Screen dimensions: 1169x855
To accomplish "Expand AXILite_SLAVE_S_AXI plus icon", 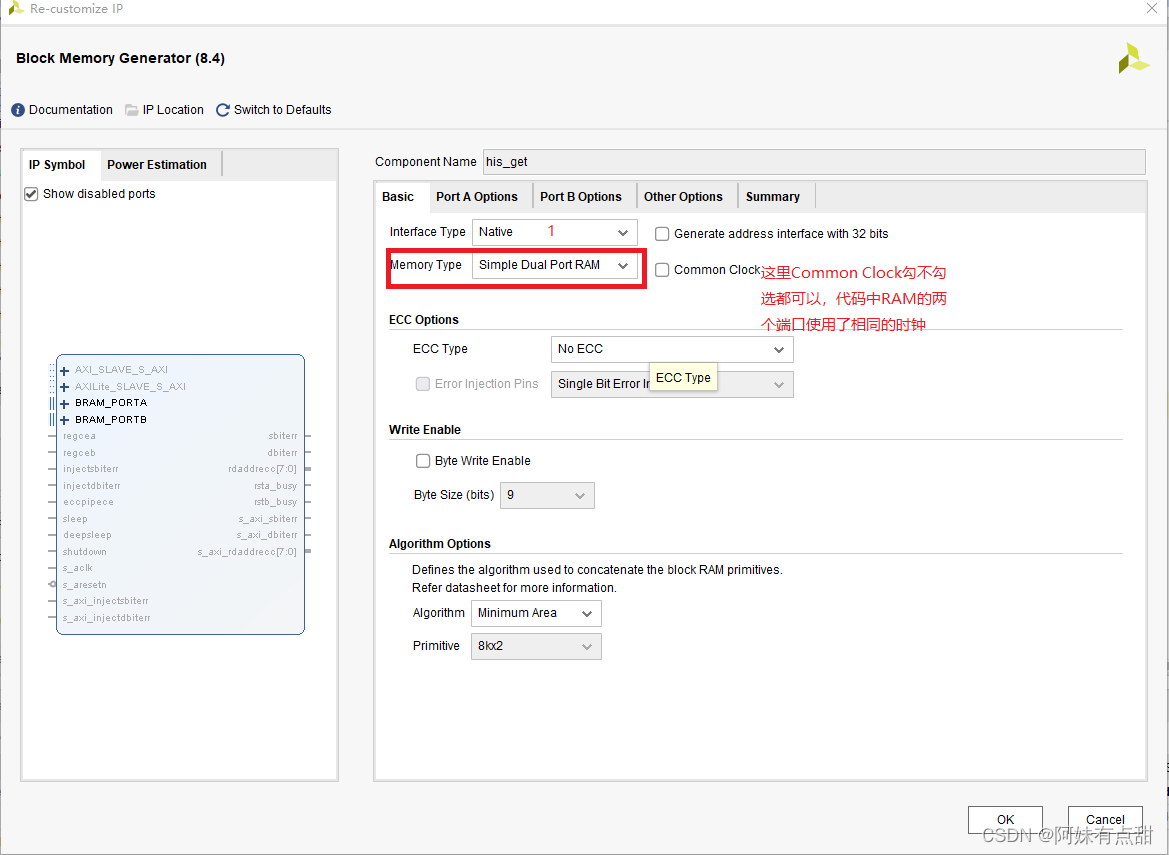I will pyautogui.click(x=65, y=387).
